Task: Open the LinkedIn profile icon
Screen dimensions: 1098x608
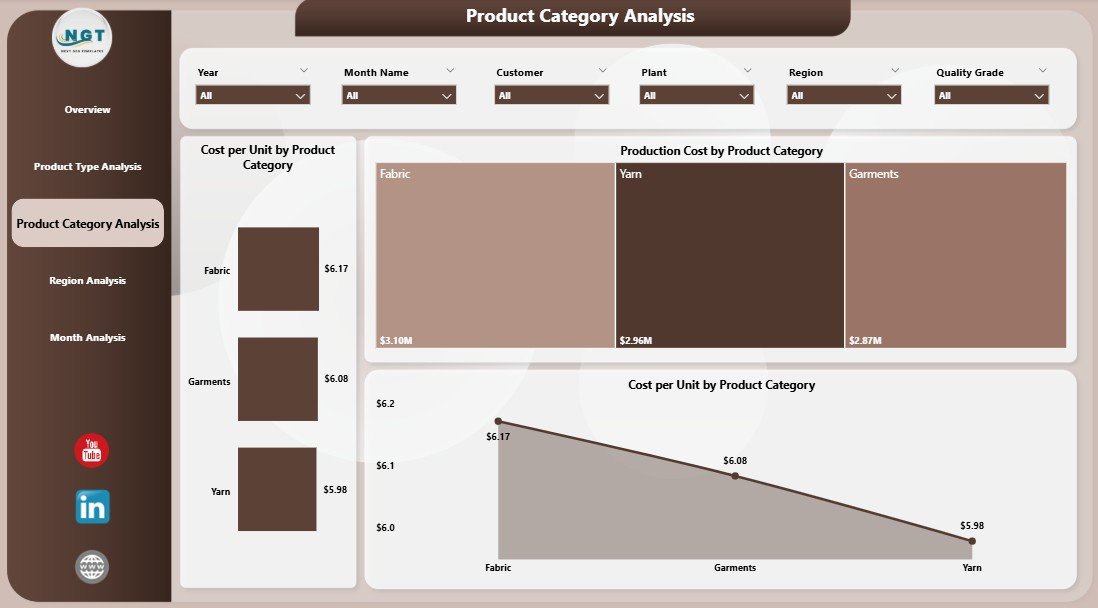Action: tap(90, 507)
